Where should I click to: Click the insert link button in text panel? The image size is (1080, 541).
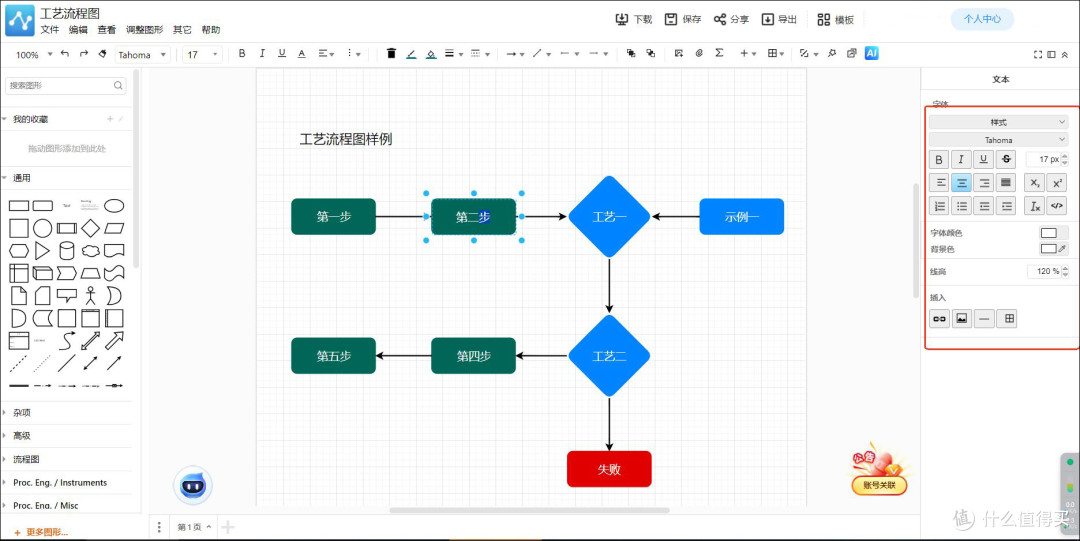[x=939, y=318]
